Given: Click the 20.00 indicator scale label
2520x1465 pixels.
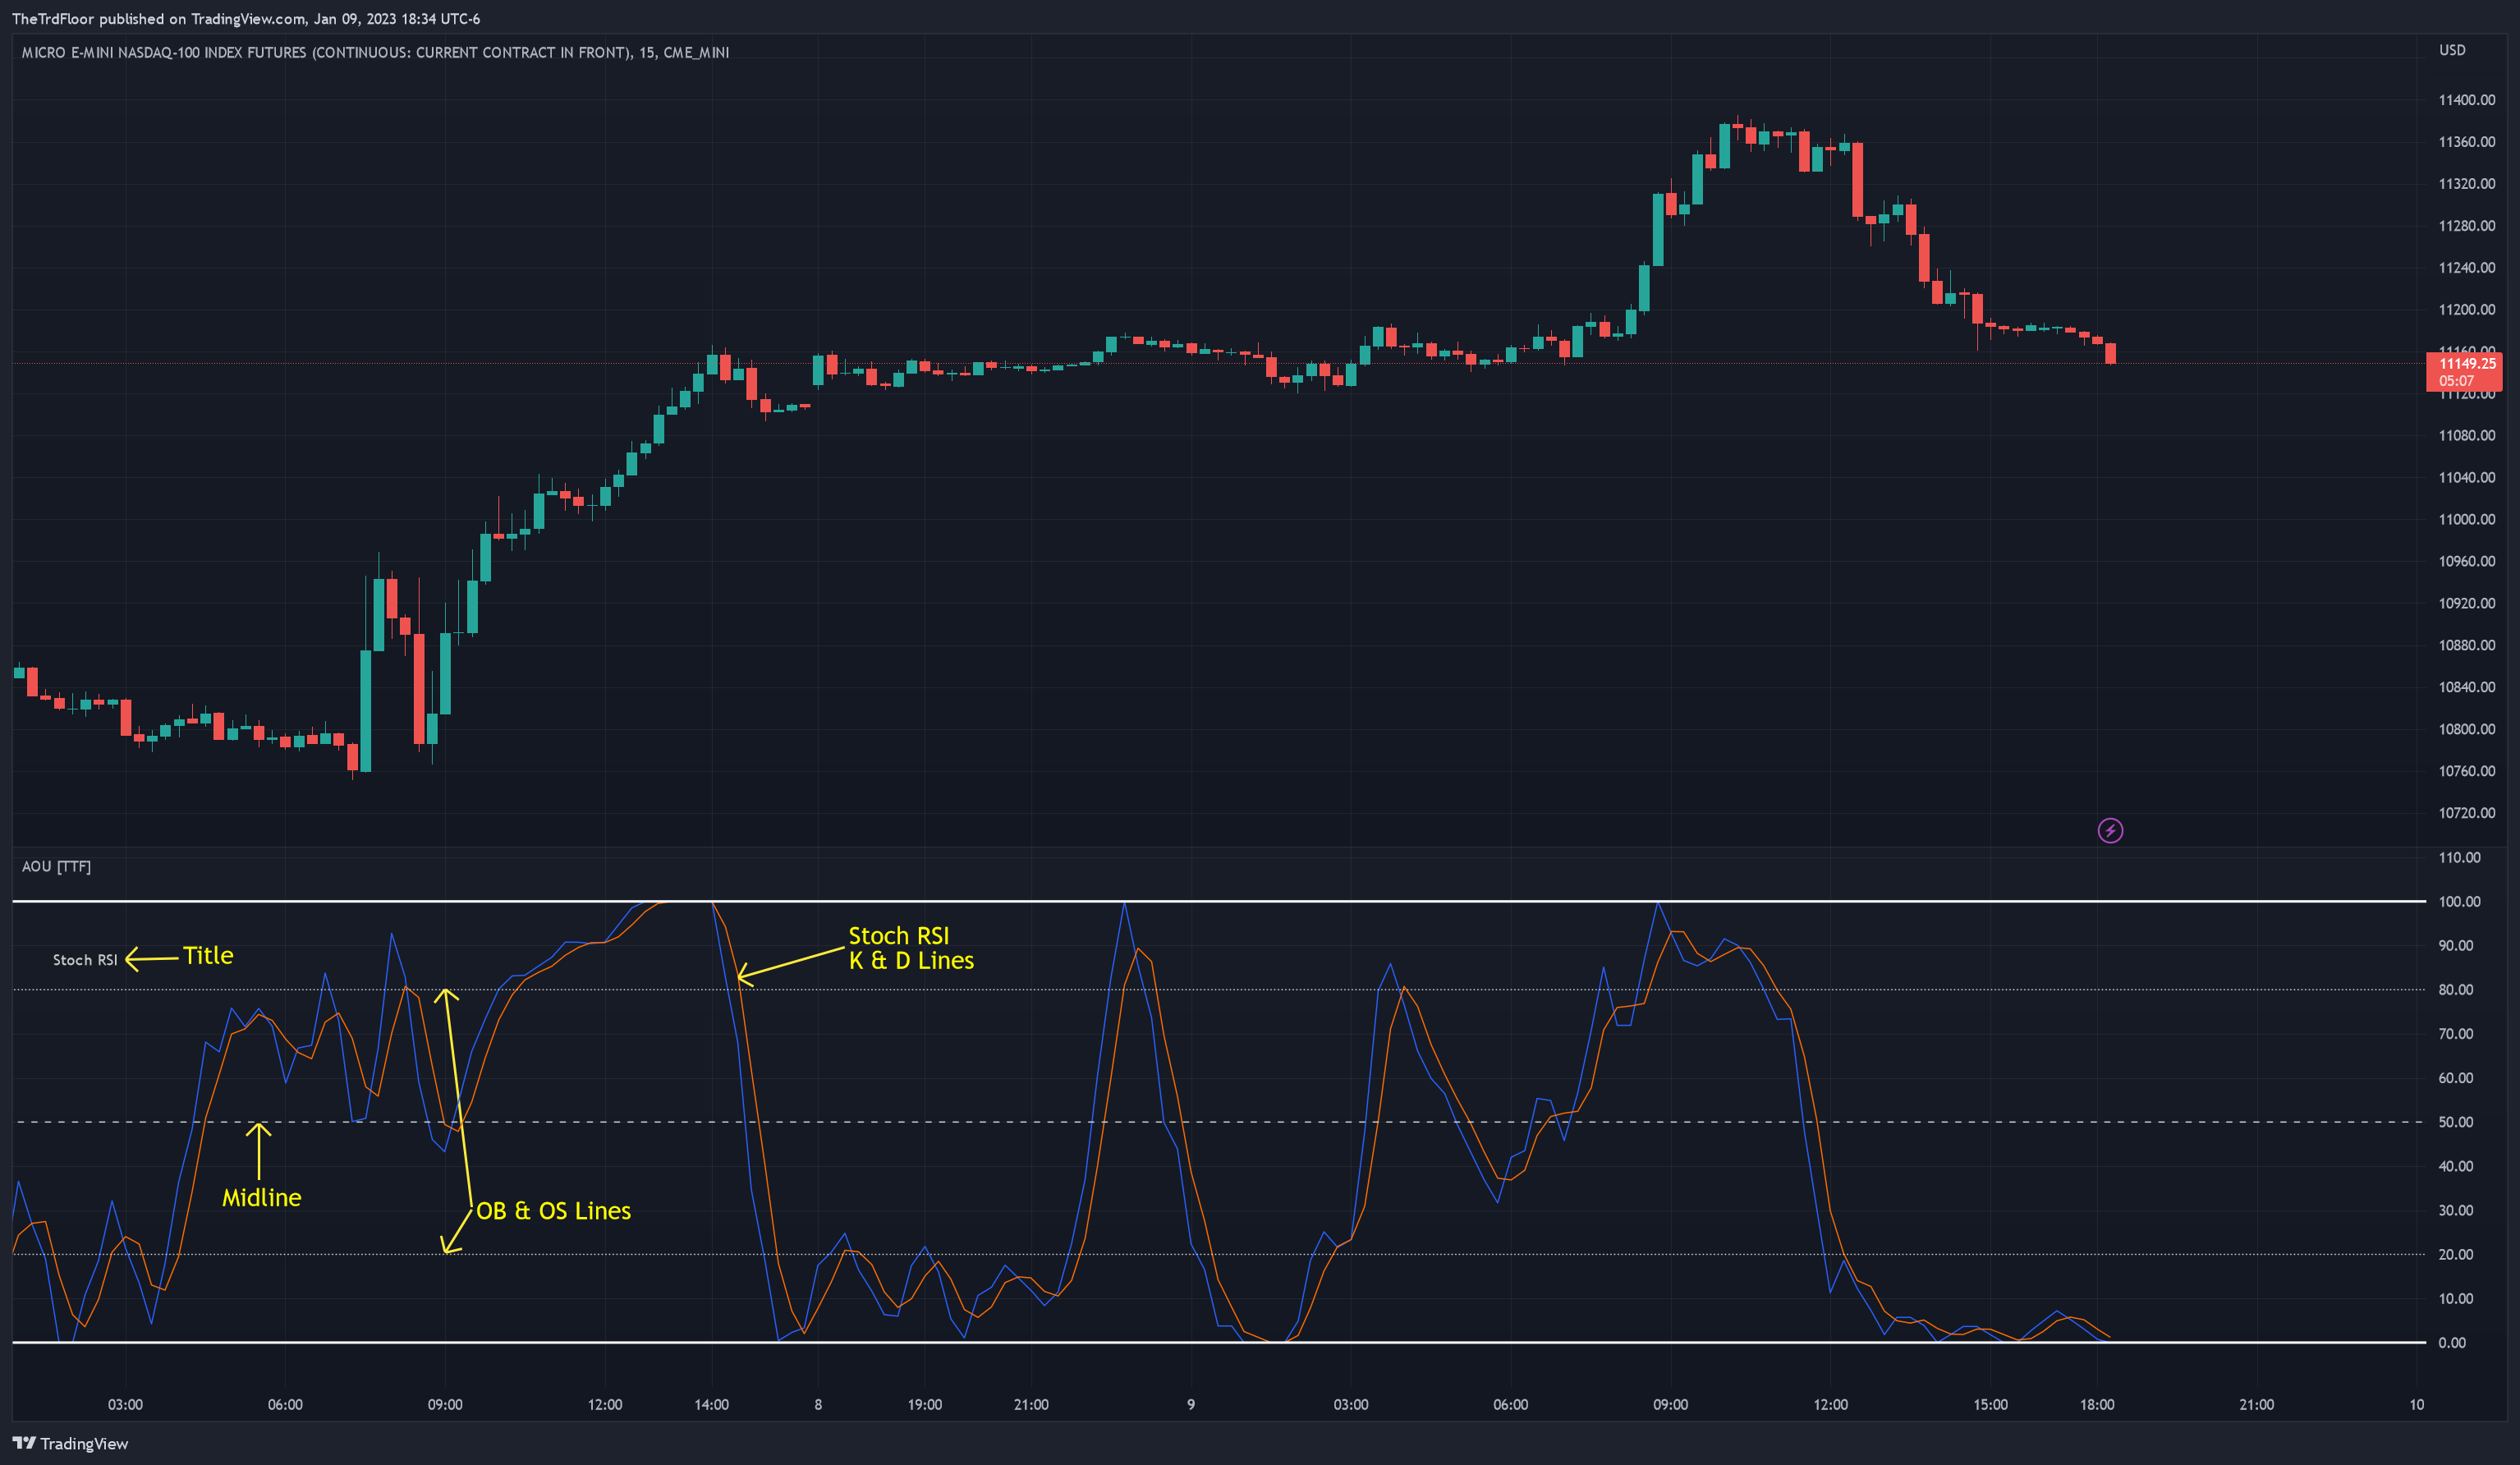Looking at the screenshot, I should [2455, 1254].
